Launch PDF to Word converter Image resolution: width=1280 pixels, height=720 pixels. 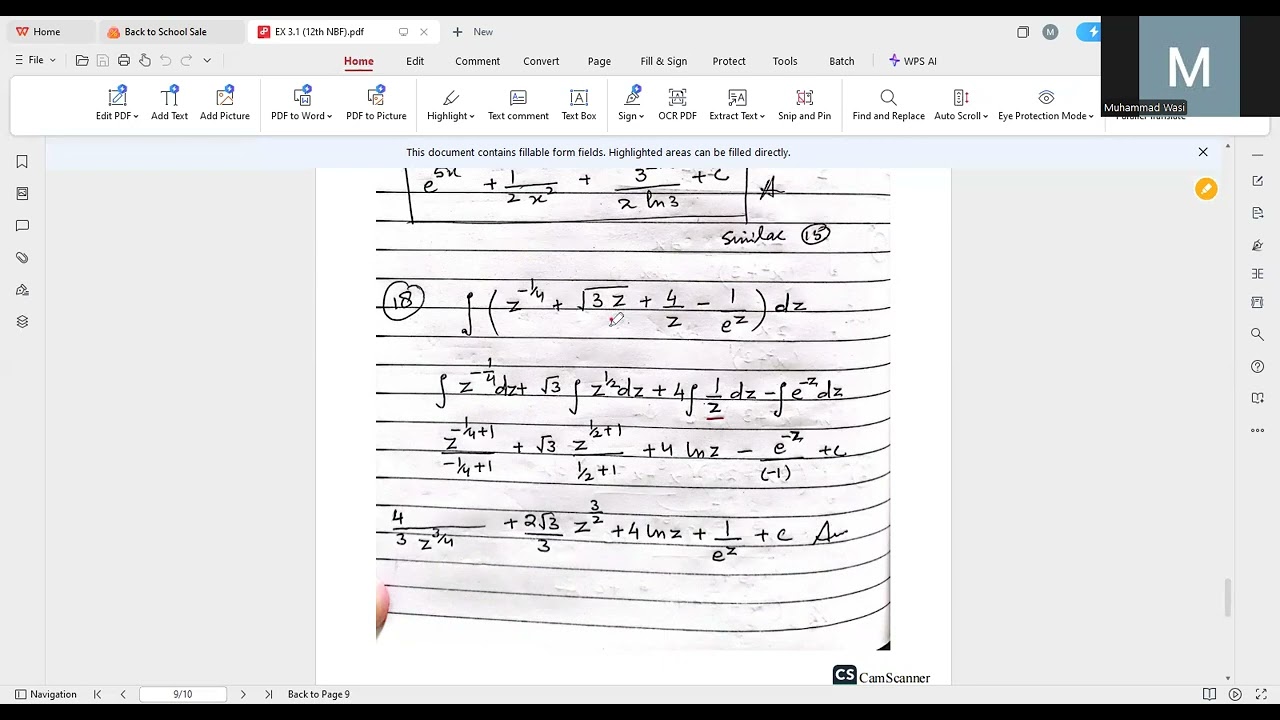pyautogui.click(x=301, y=104)
